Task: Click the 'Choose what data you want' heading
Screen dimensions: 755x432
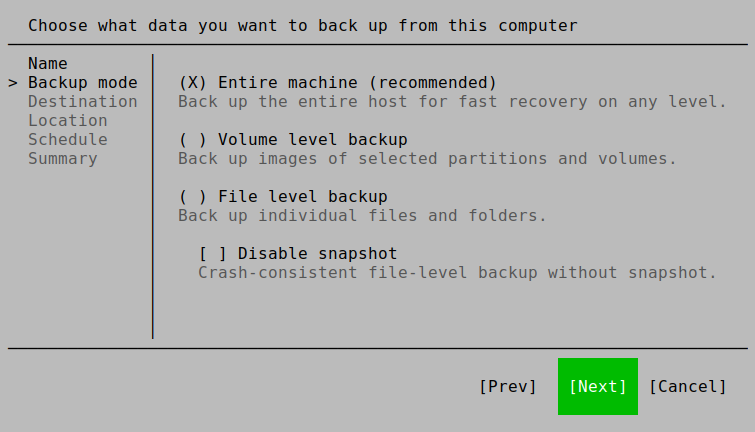Action: tap(302, 25)
